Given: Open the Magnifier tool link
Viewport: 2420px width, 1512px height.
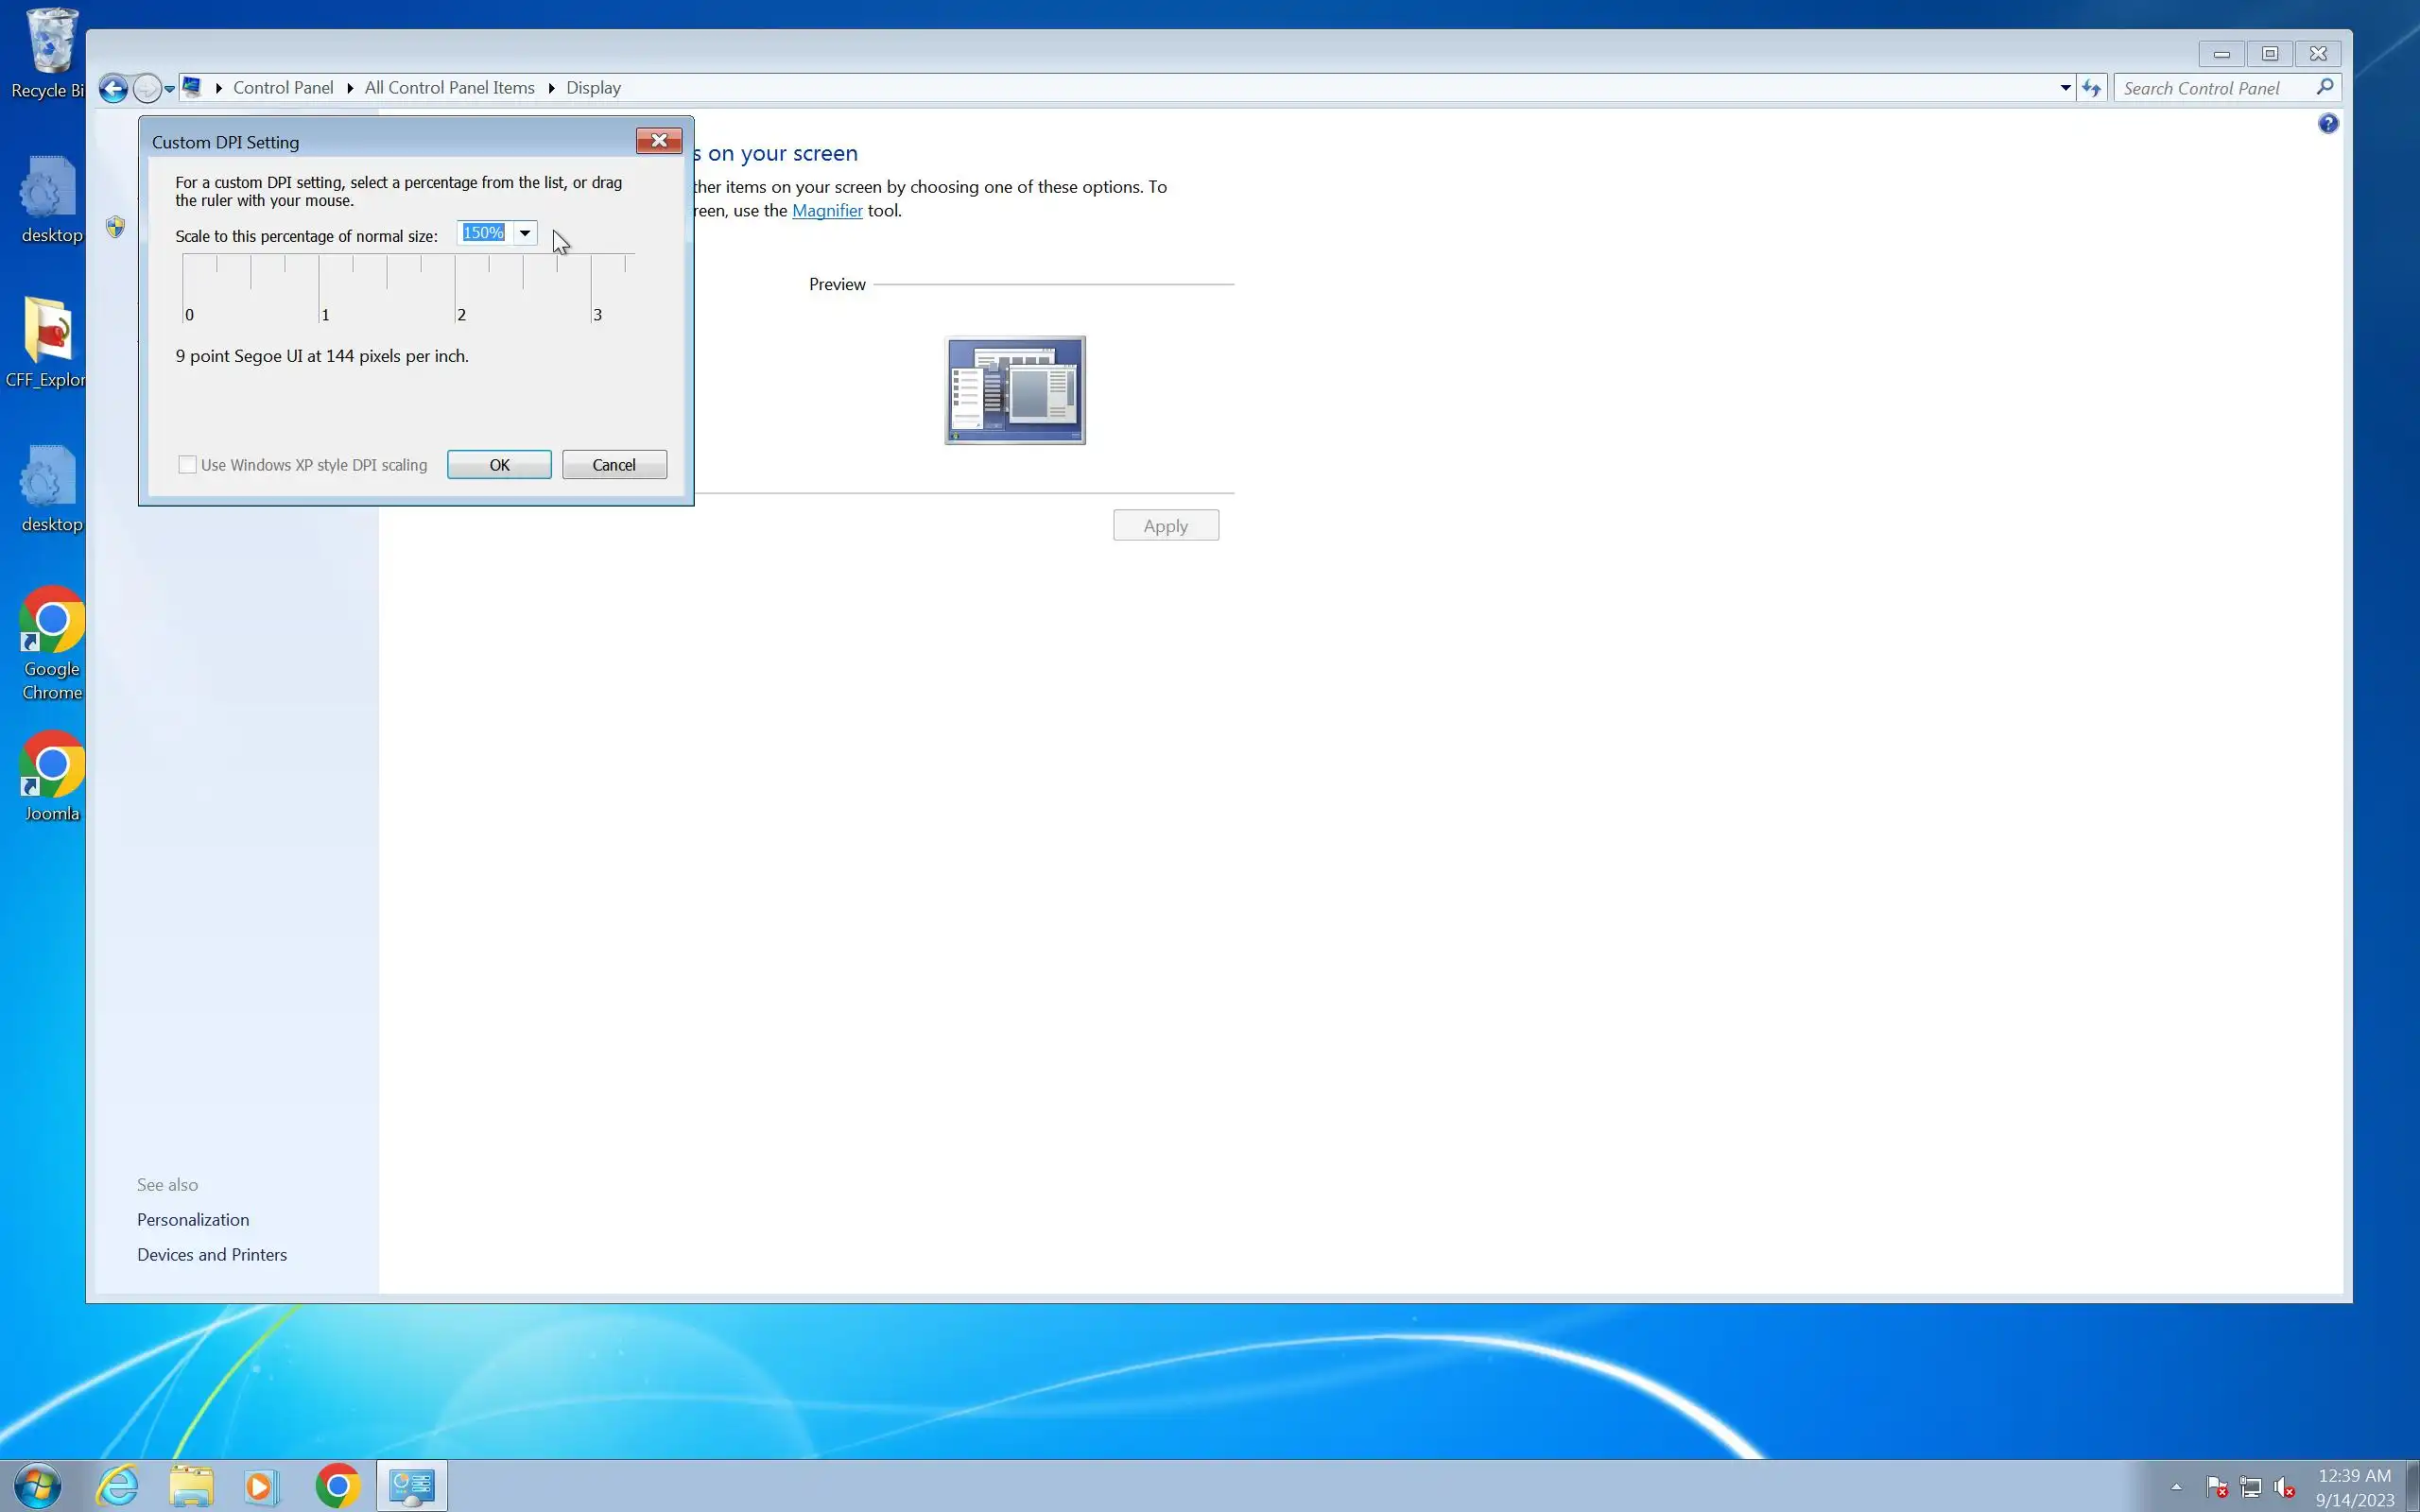Looking at the screenshot, I should coord(827,211).
